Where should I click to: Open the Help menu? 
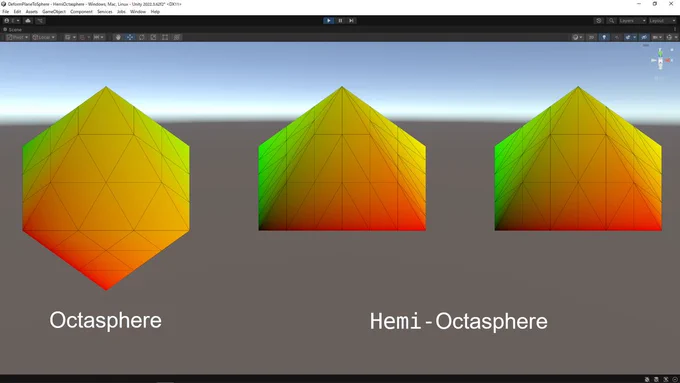tap(155, 12)
